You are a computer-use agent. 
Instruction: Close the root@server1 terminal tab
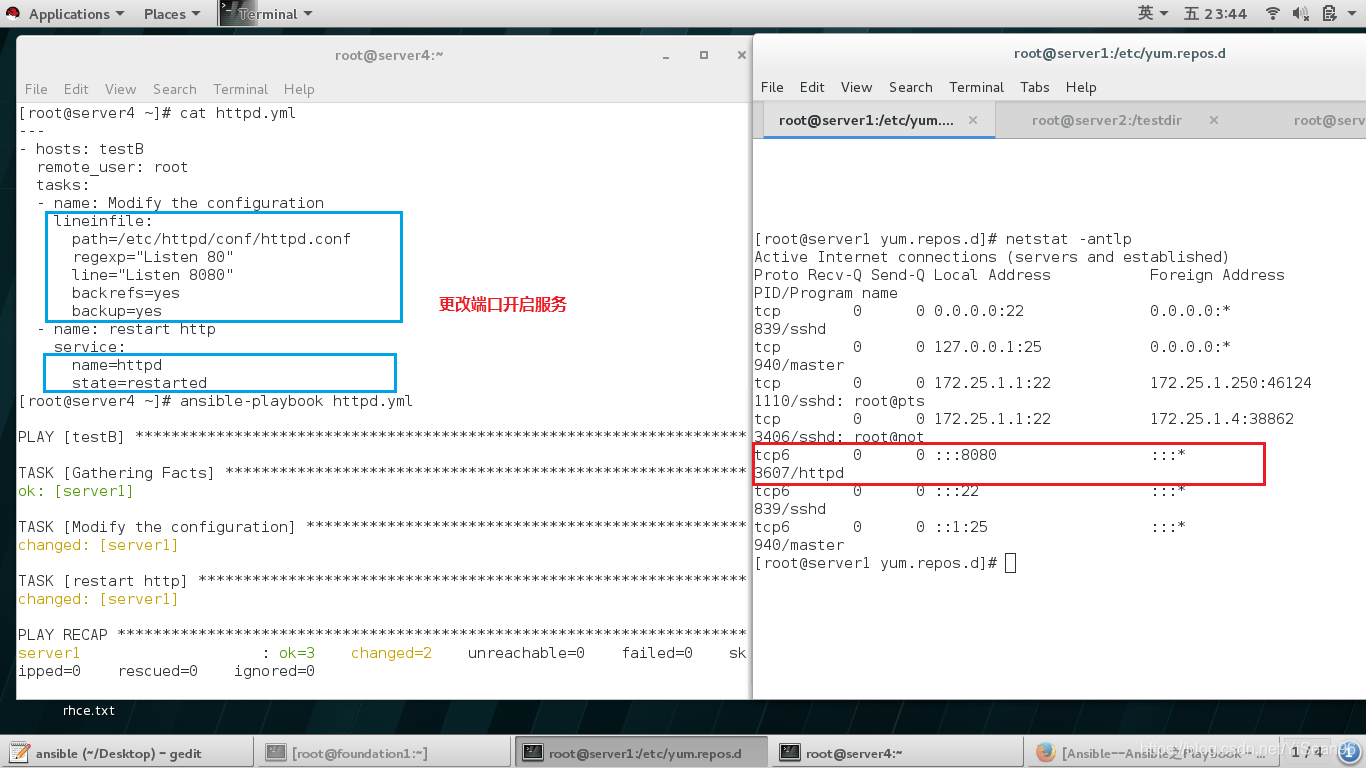[x=973, y=120]
